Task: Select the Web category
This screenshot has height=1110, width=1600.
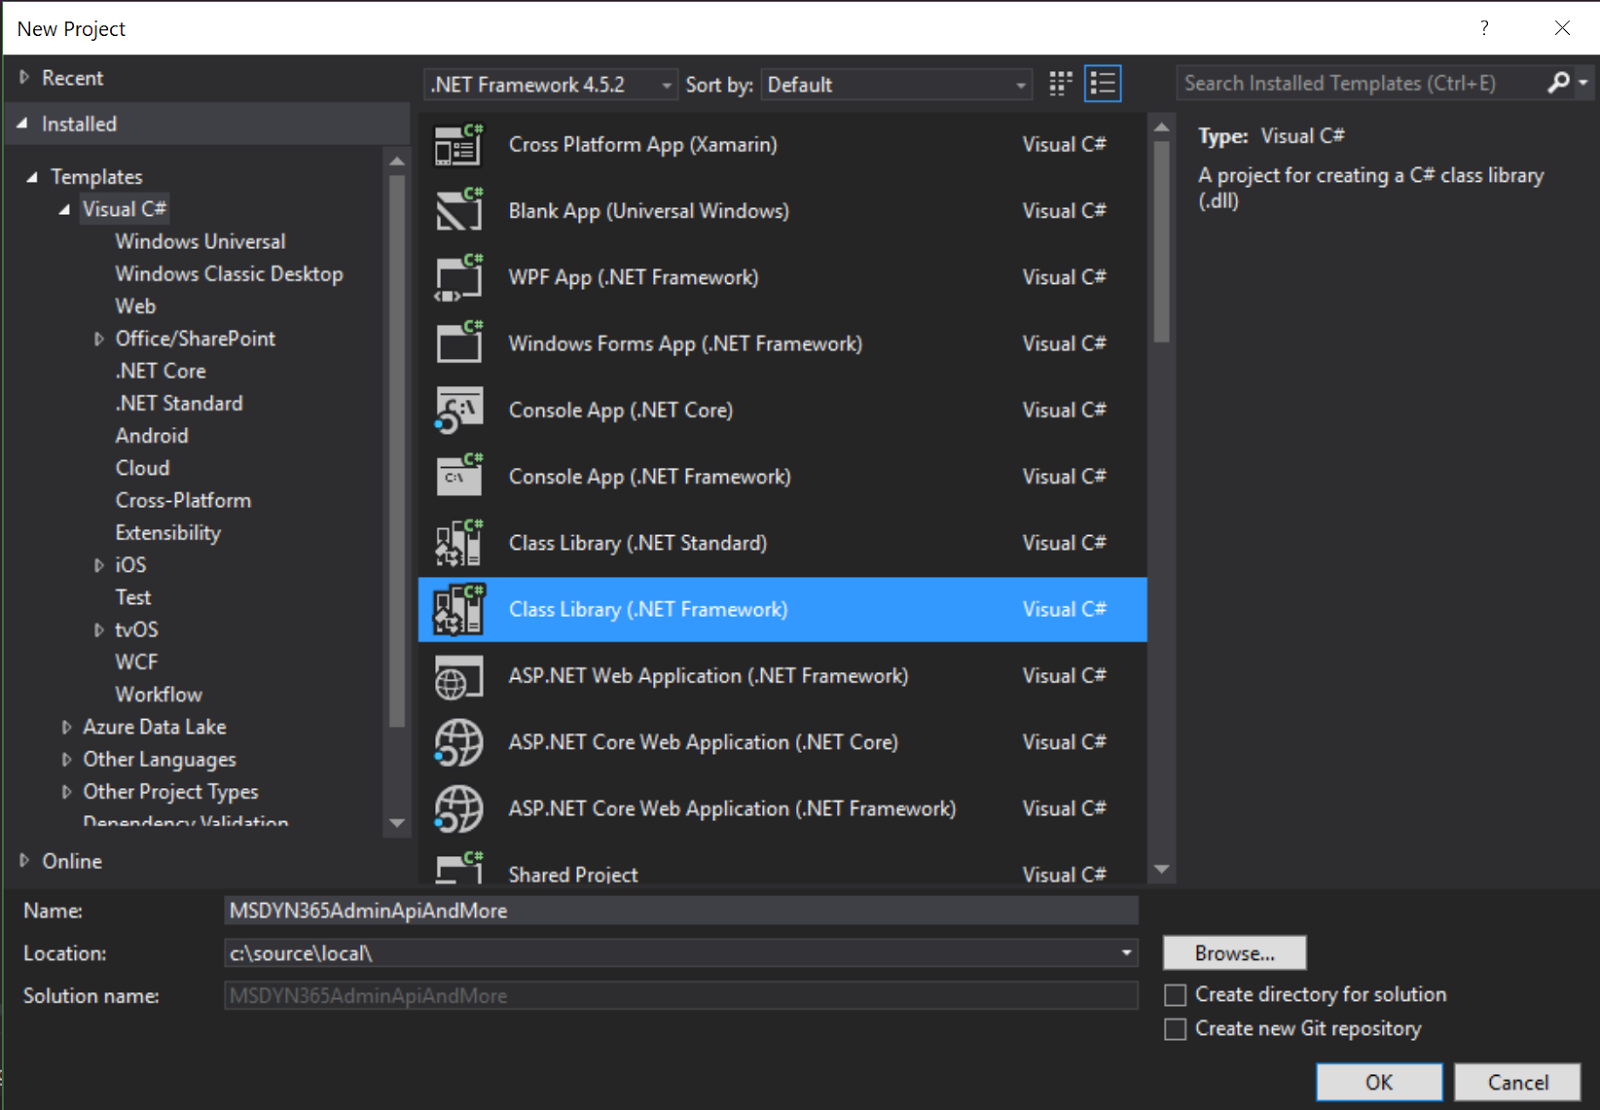Action: [x=135, y=306]
